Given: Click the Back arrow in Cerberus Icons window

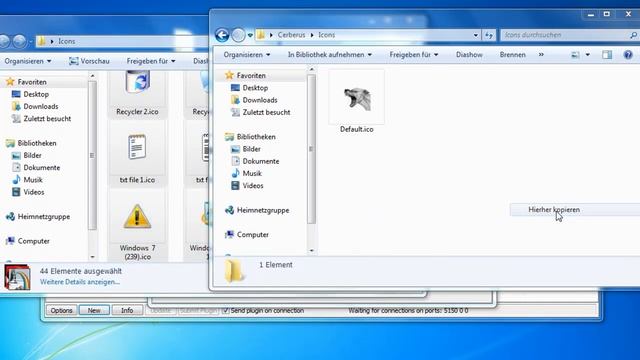Looking at the screenshot, I should [x=222, y=35].
